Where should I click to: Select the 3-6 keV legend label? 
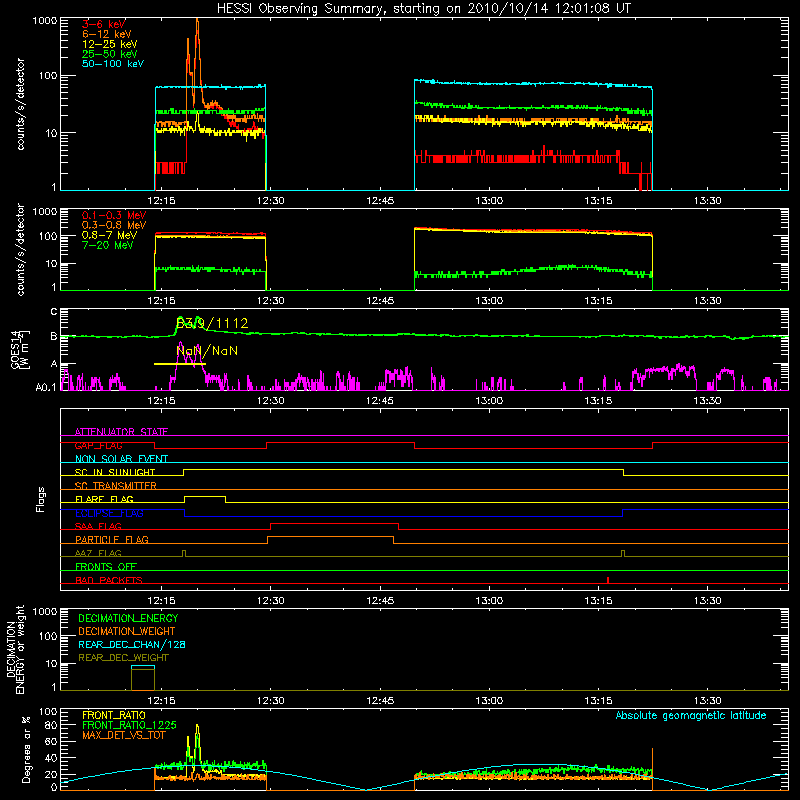click(x=104, y=24)
